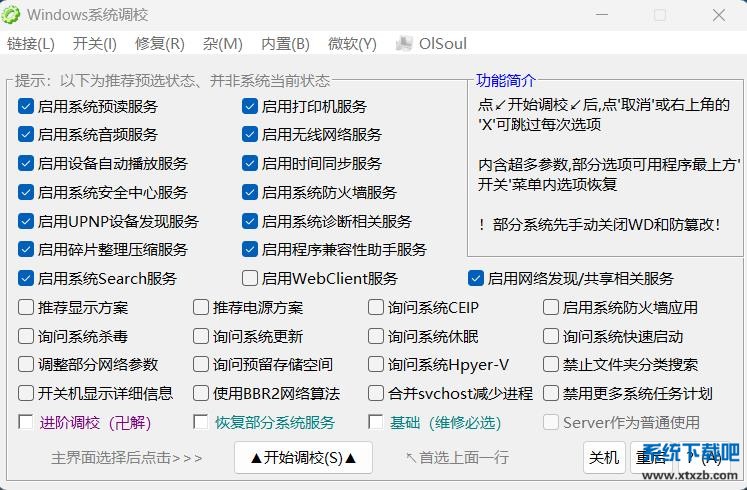Uncheck 启用系统安全中心服务 checkbox
Screen dimensions: 747x490
26,192
